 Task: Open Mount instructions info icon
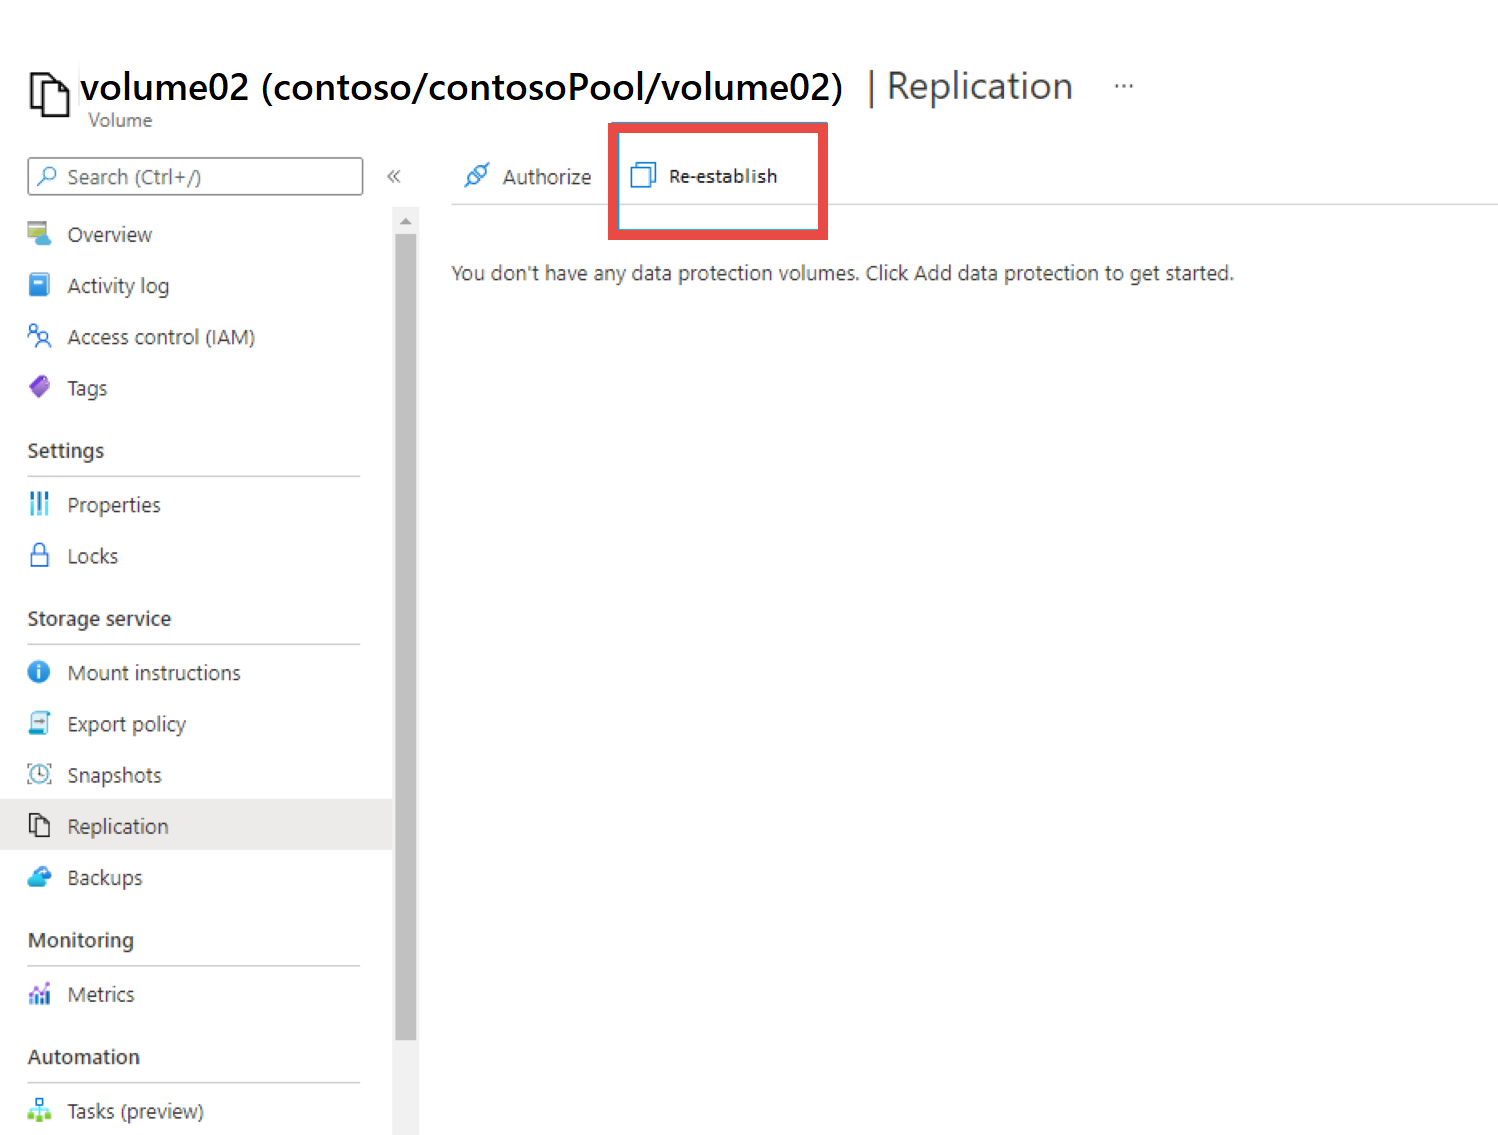pos(39,672)
